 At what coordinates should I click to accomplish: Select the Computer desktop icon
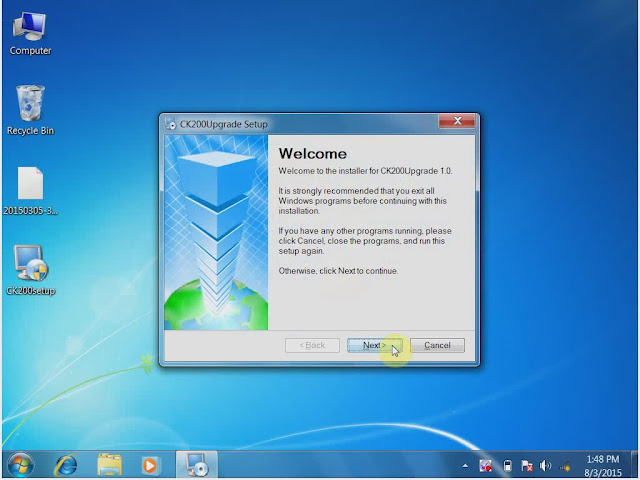30,33
